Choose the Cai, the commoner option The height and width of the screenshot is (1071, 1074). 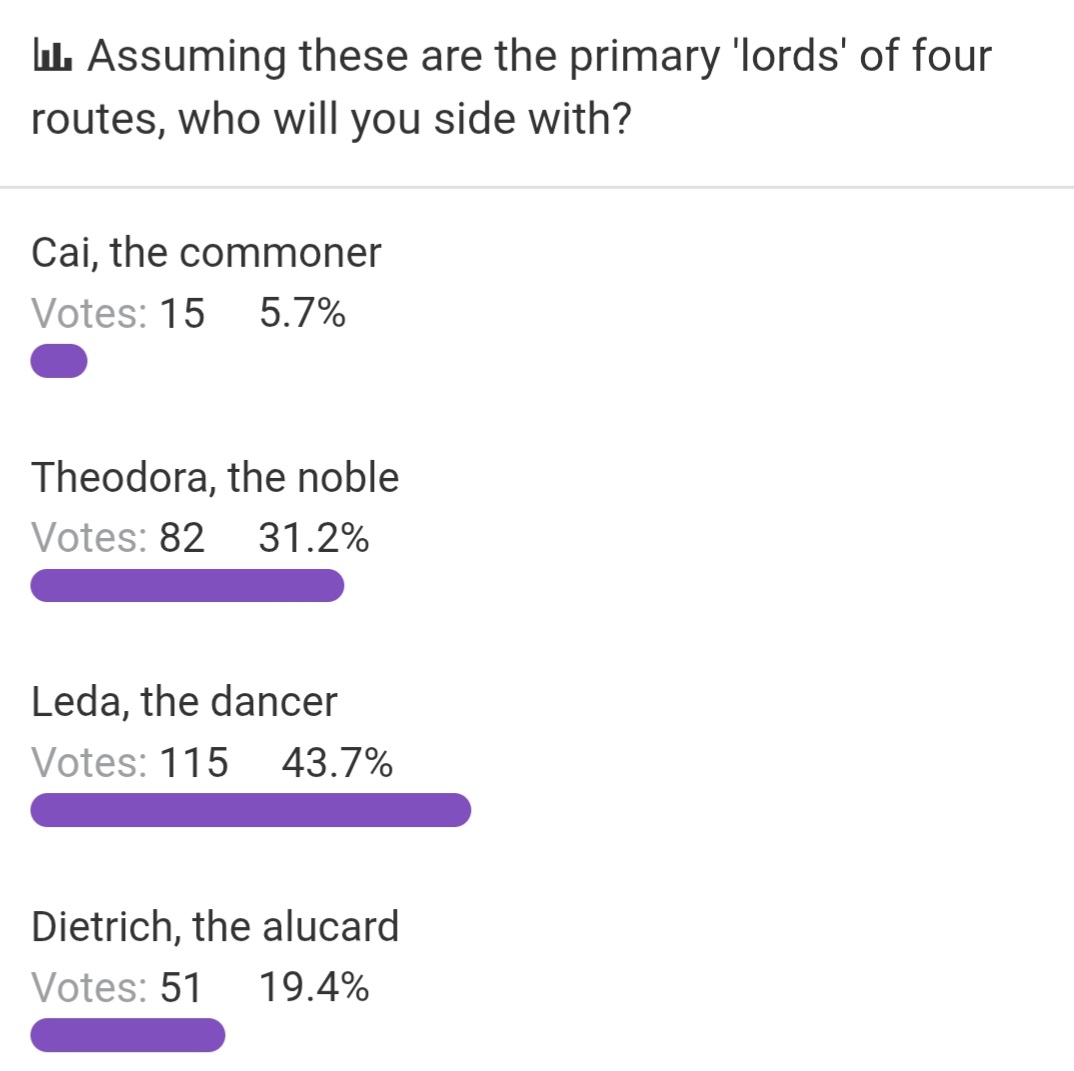tap(206, 253)
